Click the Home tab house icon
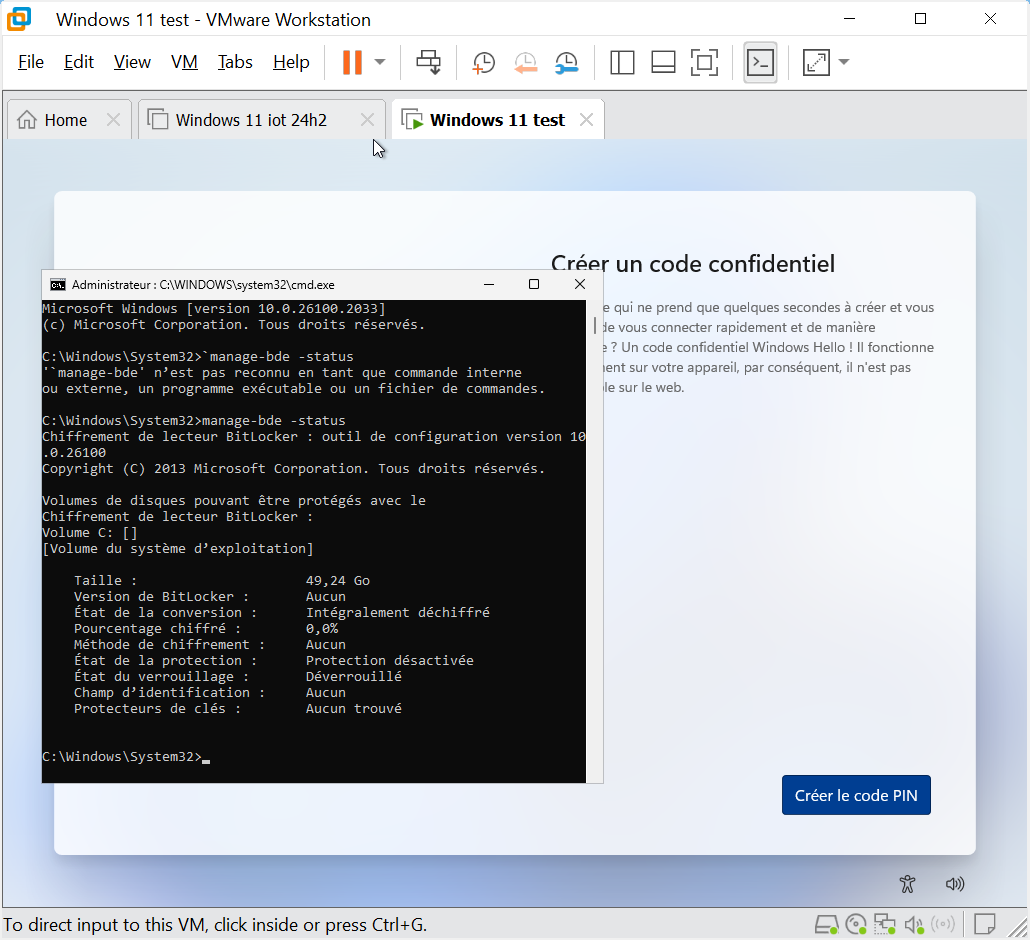 tap(27, 120)
